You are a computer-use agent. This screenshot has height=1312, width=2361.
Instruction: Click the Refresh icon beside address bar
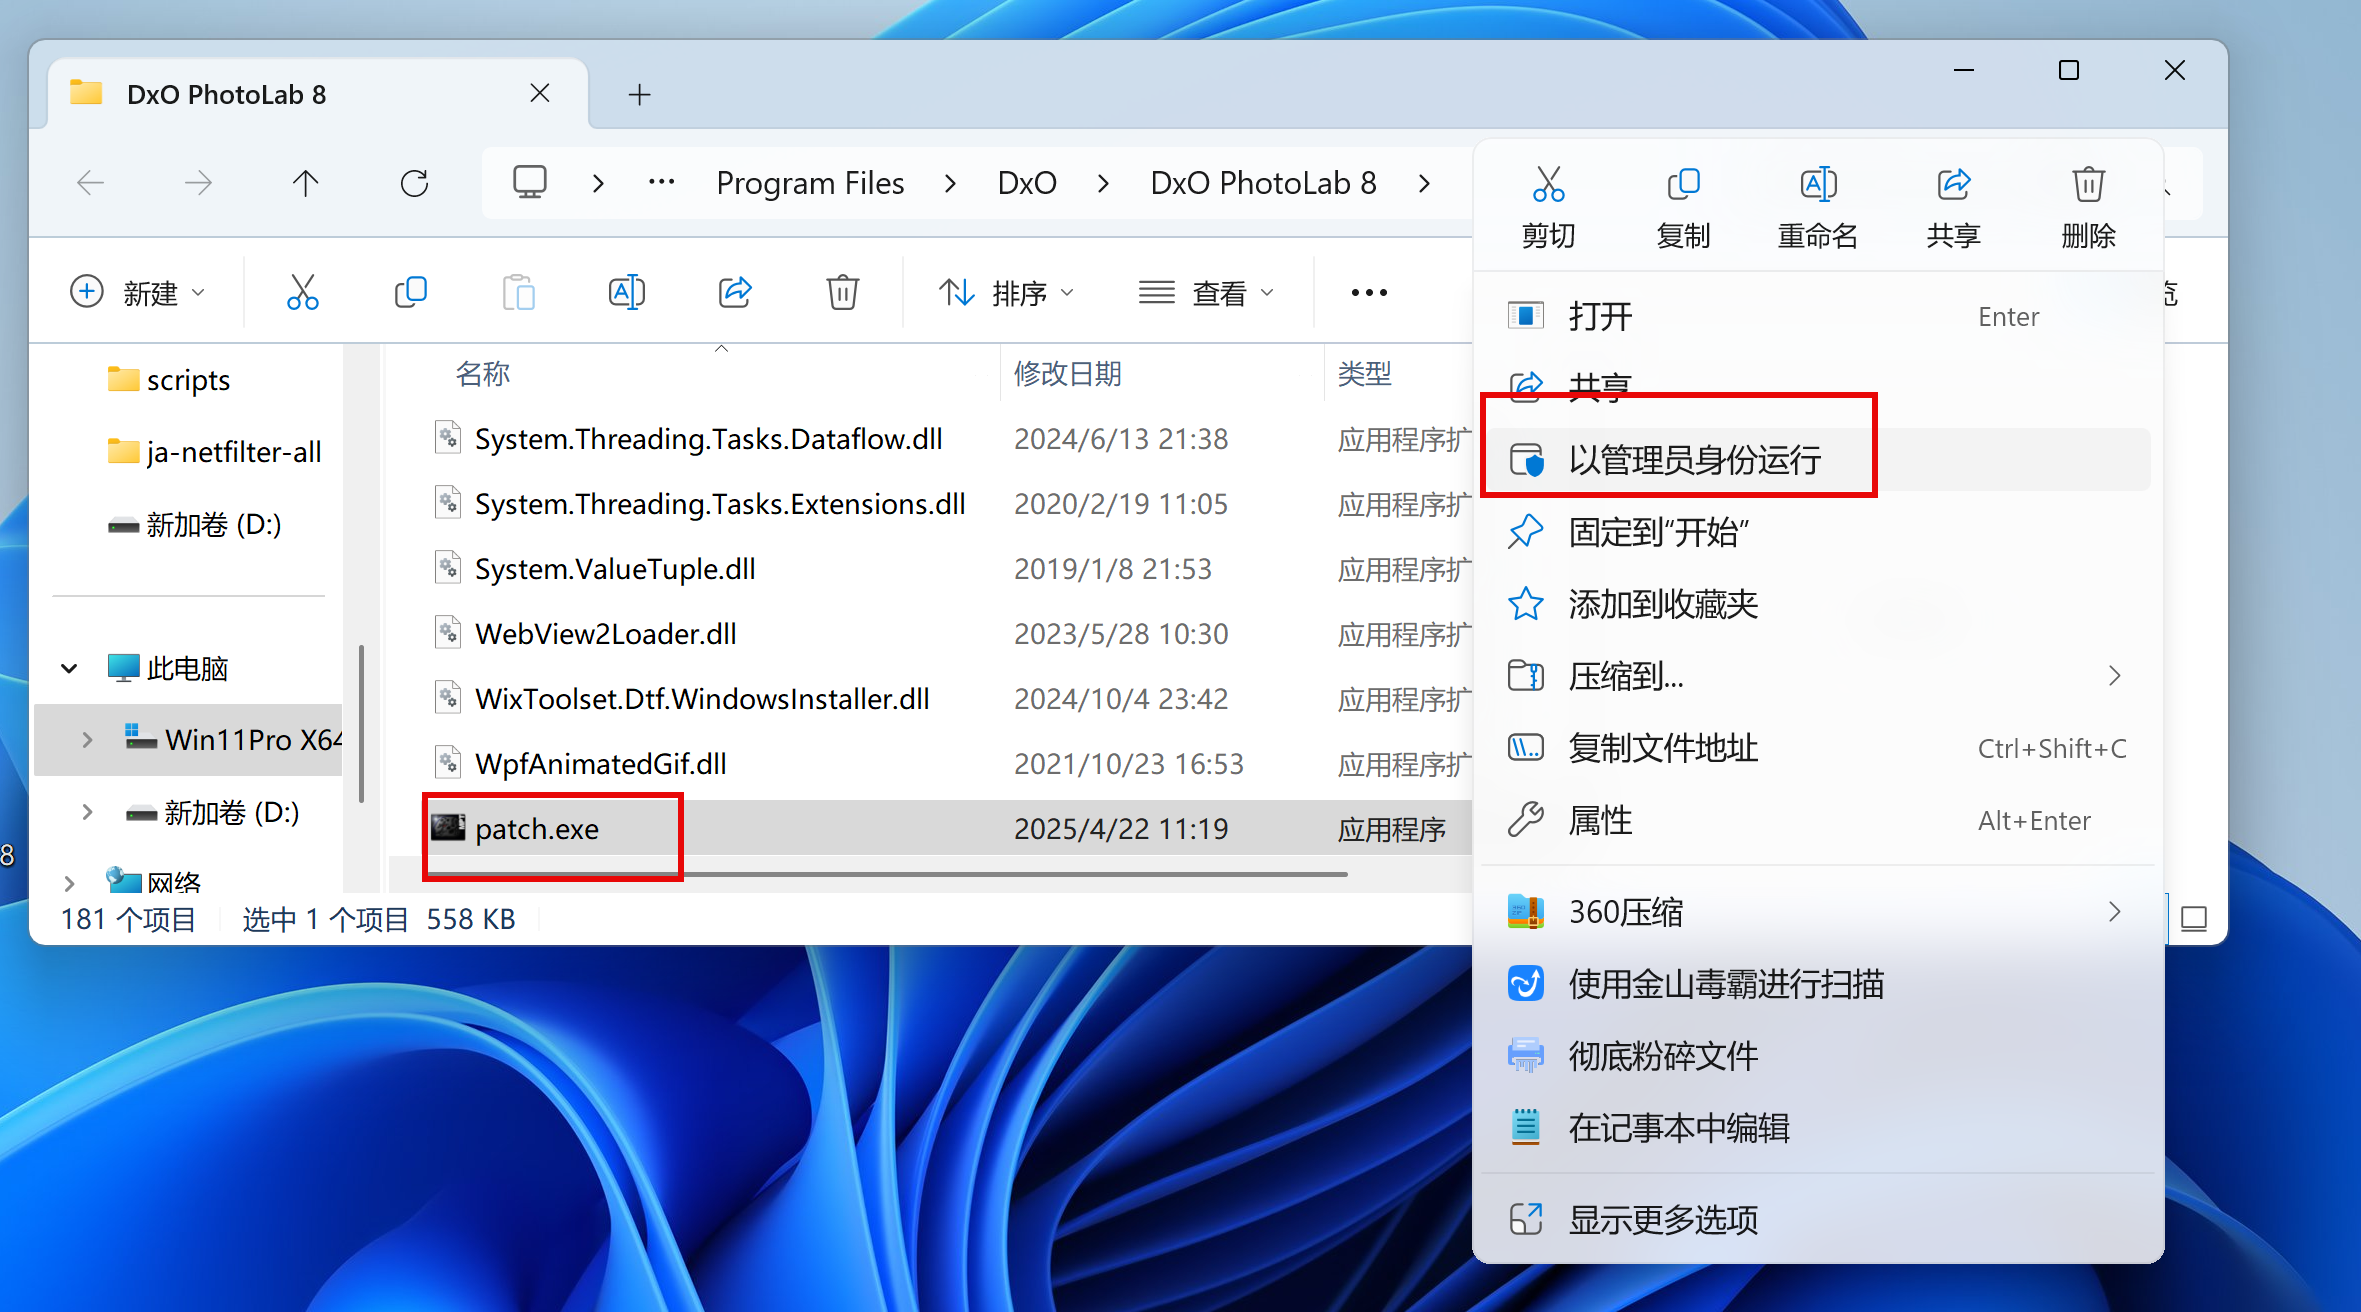(414, 183)
